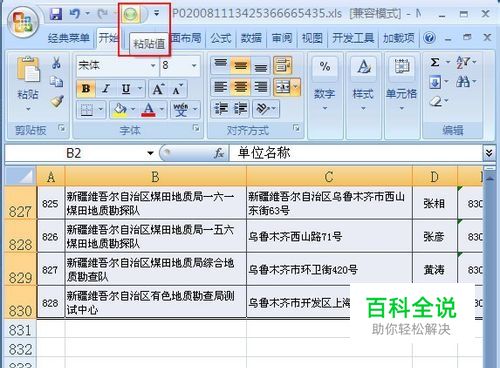Viewport: 500px width, 368px height.
Task: Switch to 审阅 tab
Action: pos(282,38)
